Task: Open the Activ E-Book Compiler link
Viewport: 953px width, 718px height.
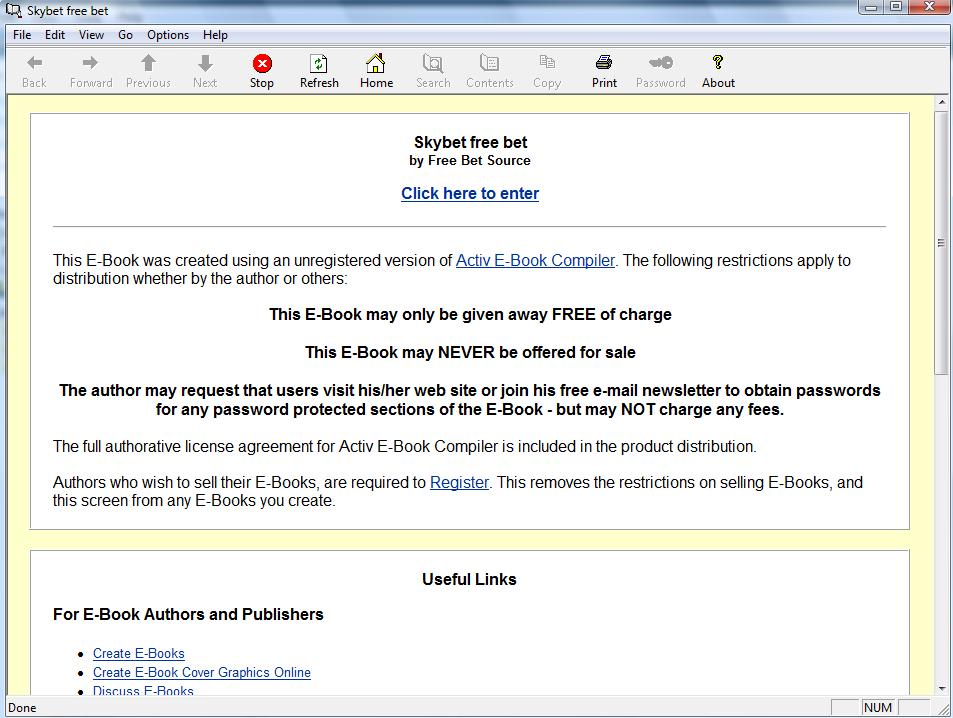Action: pyautogui.click(x=535, y=260)
